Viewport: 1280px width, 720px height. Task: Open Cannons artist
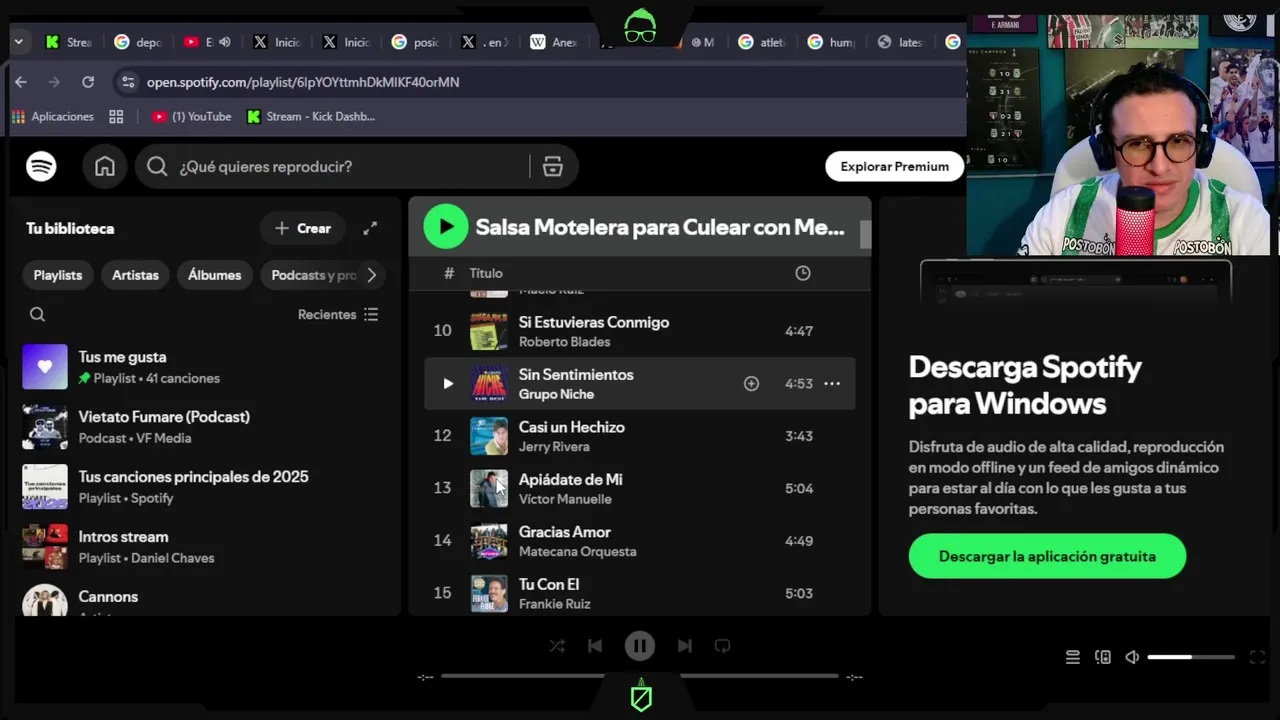tap(205, 599)
